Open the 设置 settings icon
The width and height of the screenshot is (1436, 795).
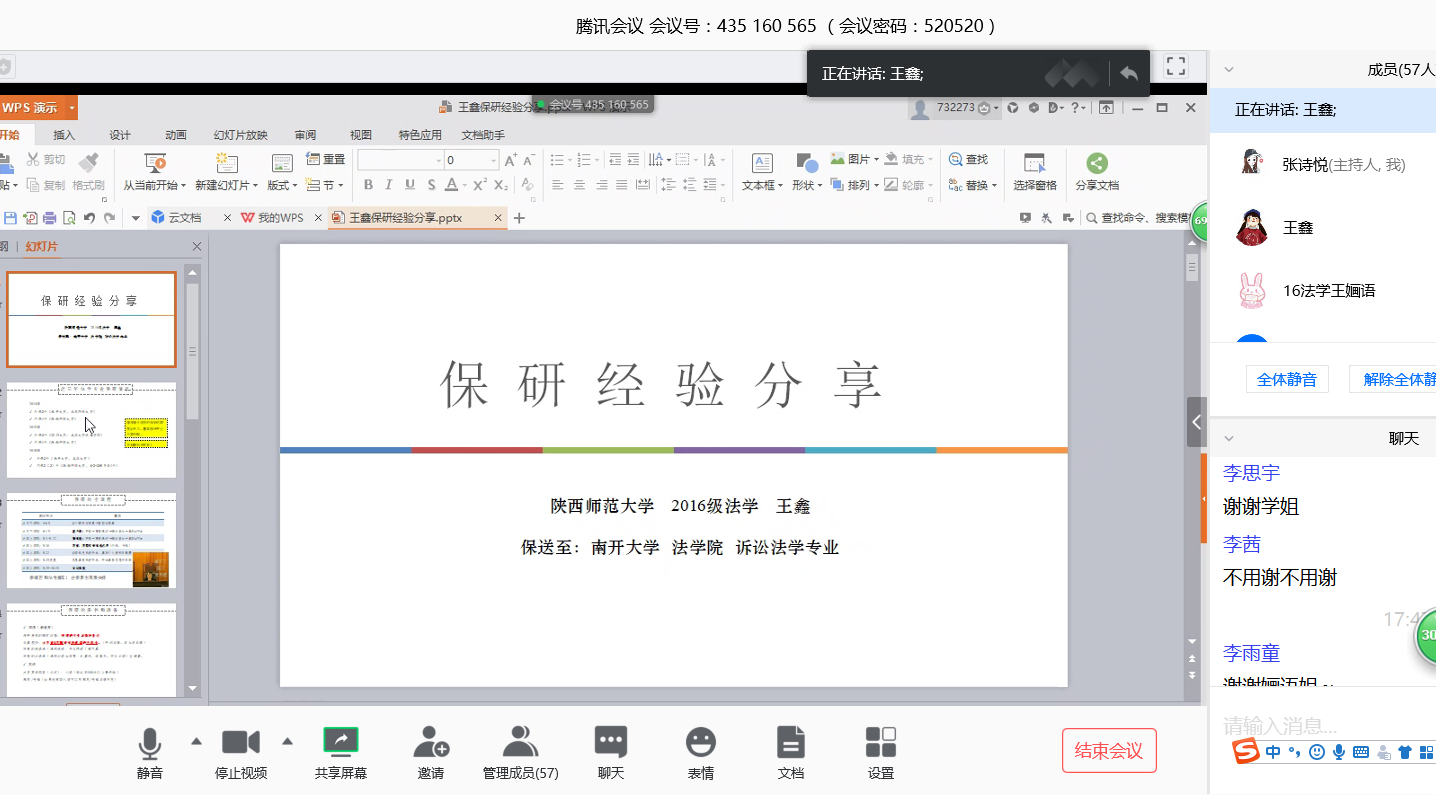pos(881,742)
